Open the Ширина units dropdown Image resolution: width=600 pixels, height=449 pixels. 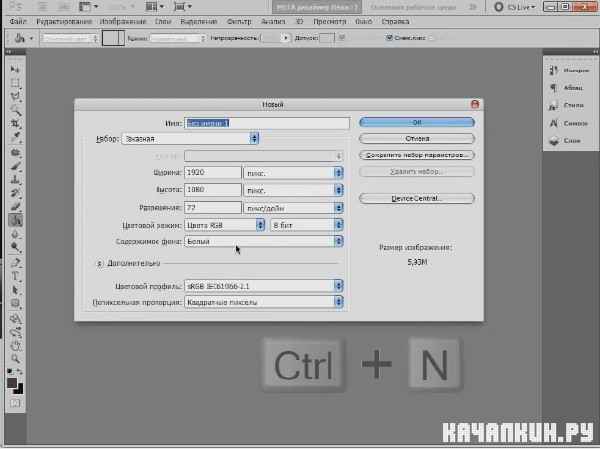tap(293, 173)
